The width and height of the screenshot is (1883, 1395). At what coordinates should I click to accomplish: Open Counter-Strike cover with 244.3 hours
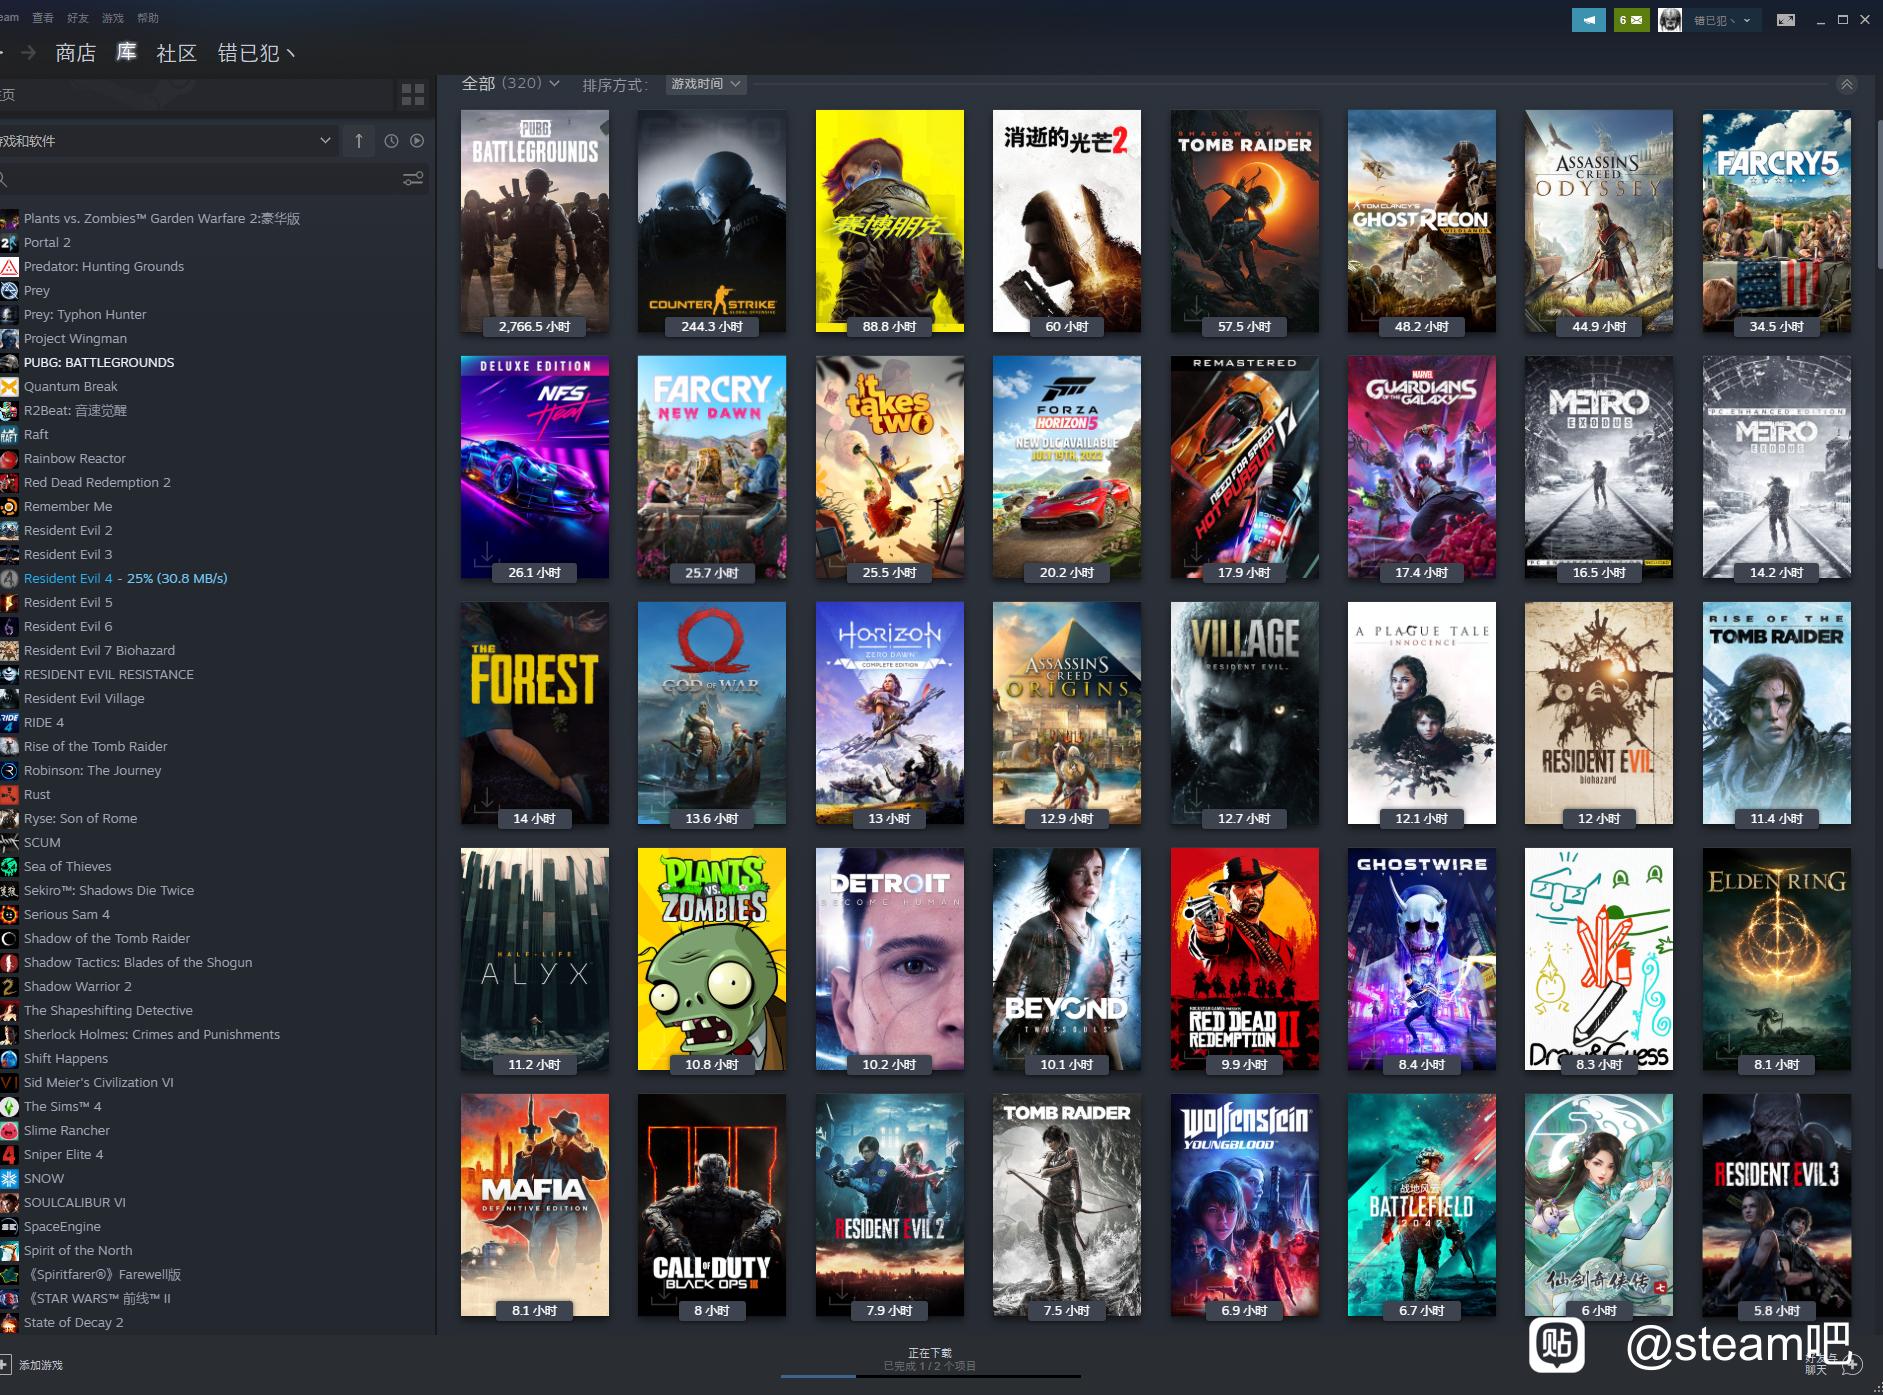point(712,221)
